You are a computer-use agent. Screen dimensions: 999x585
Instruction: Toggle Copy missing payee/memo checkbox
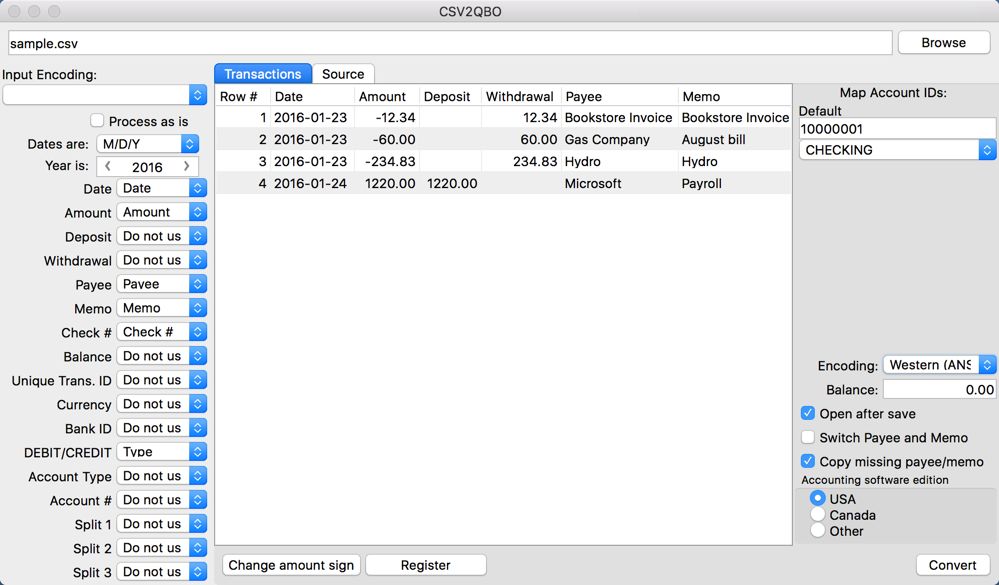[x=808, y=461]
